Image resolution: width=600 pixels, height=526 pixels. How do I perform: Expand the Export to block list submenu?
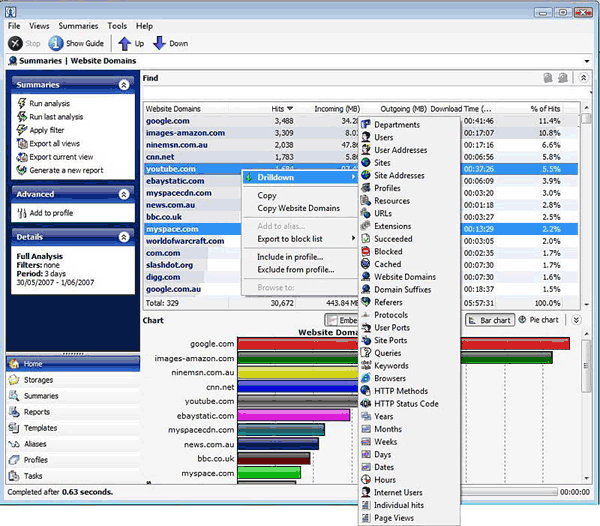point(353,238)
